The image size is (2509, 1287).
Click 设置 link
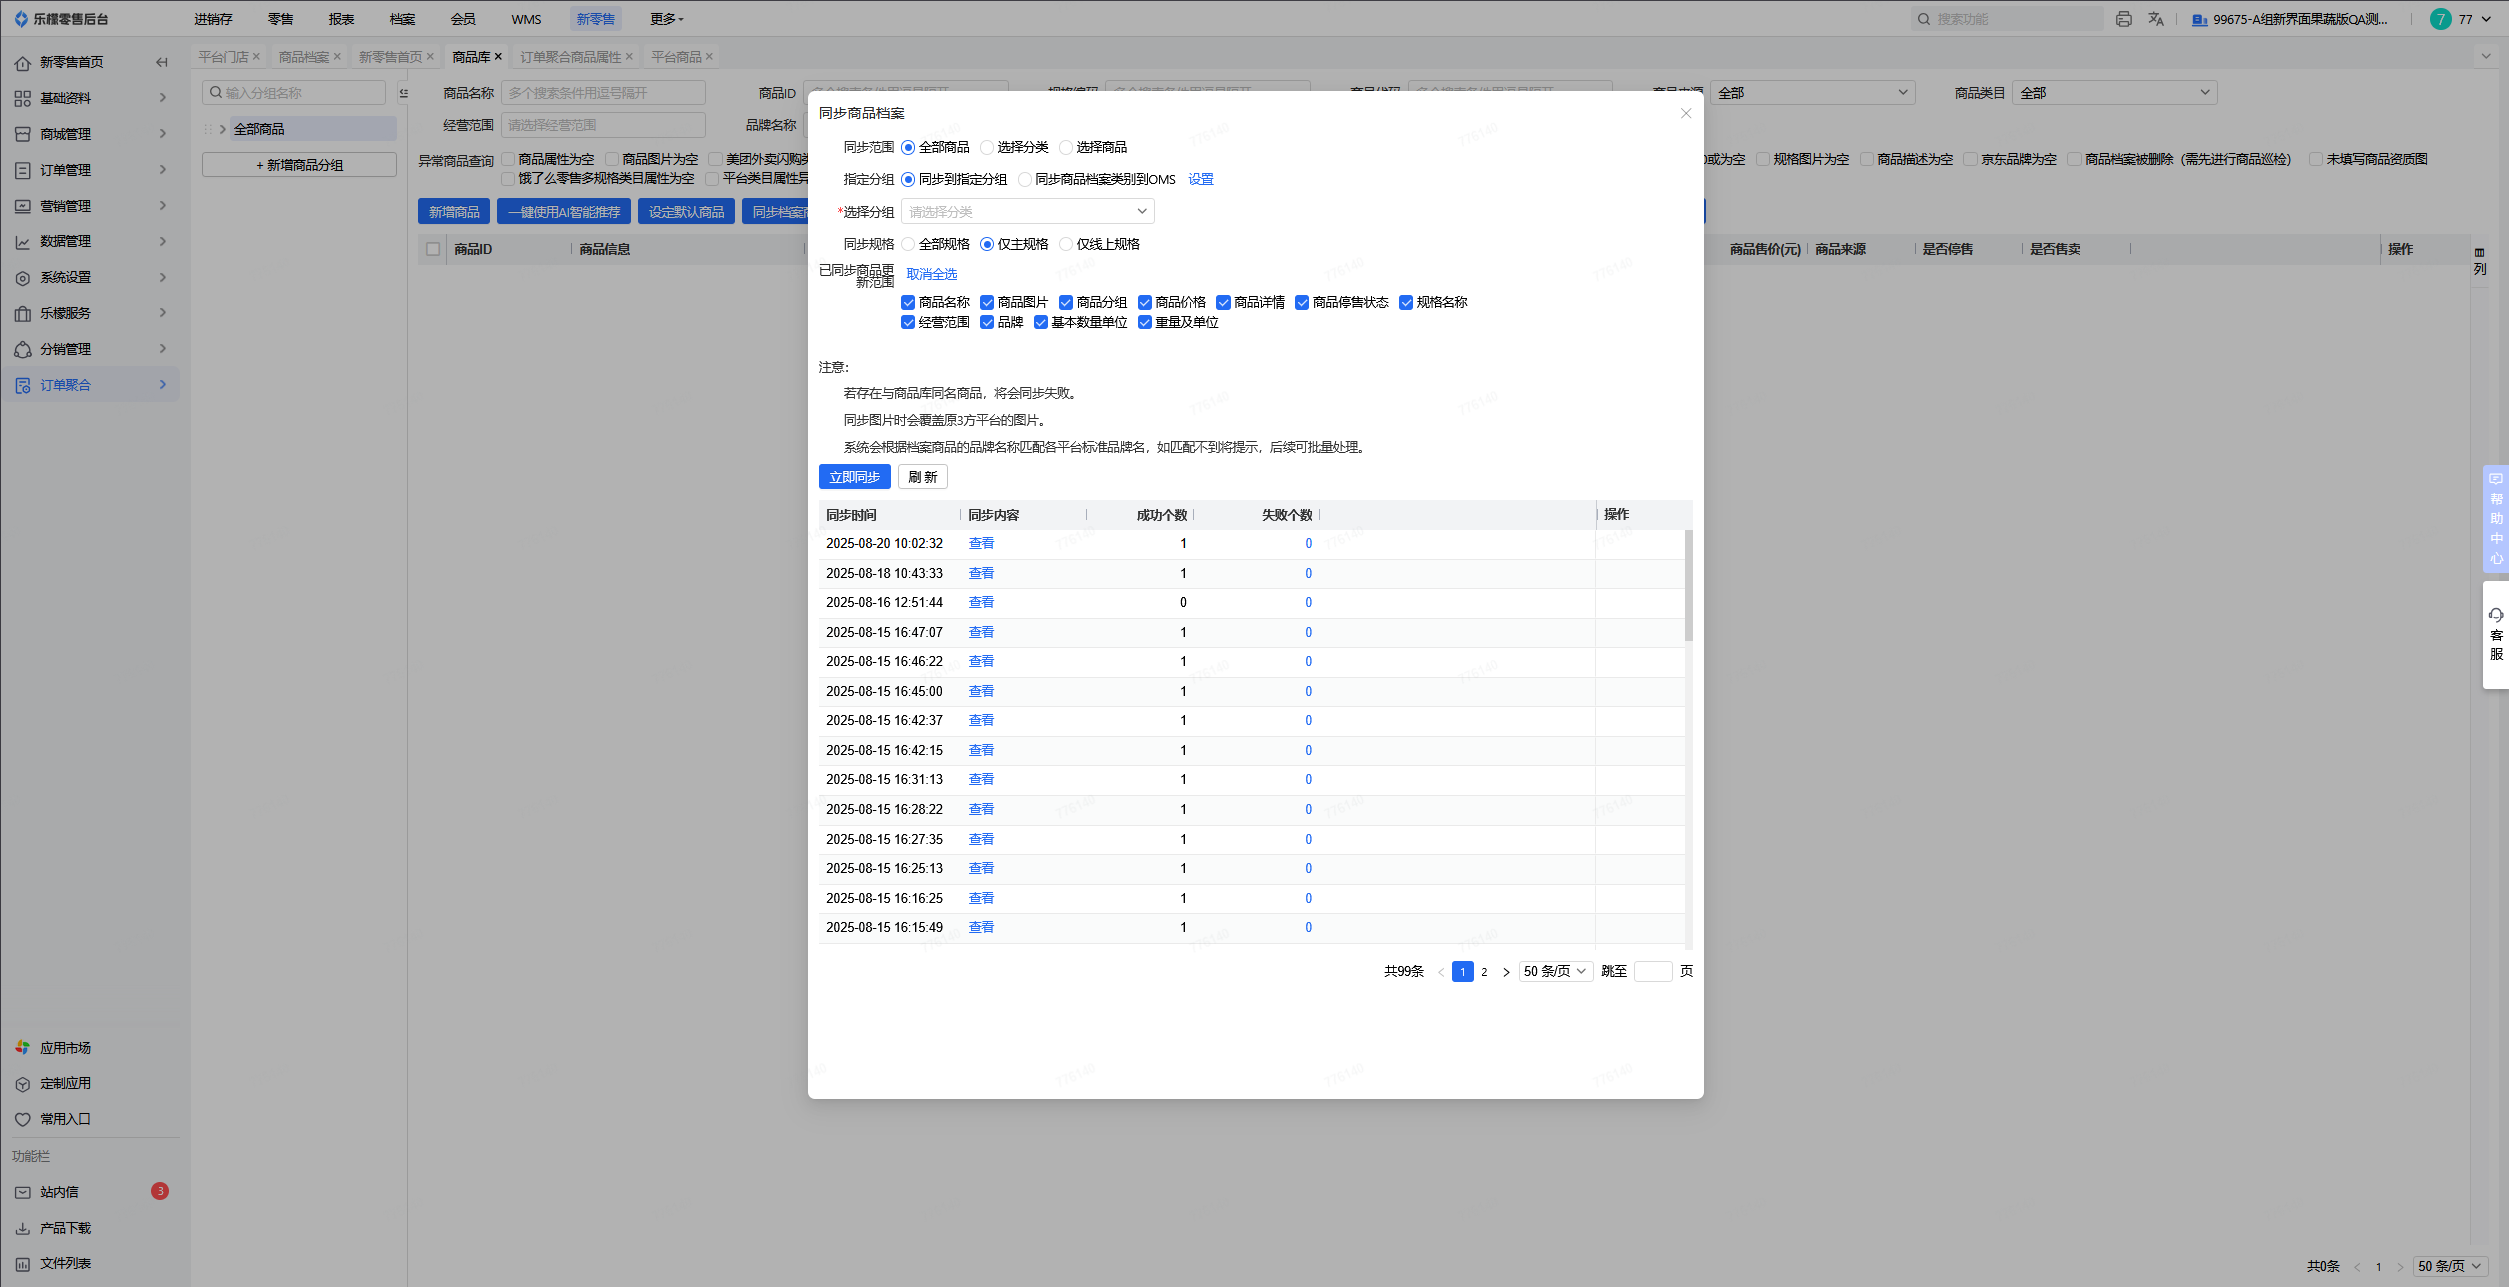coord(1200,180)
